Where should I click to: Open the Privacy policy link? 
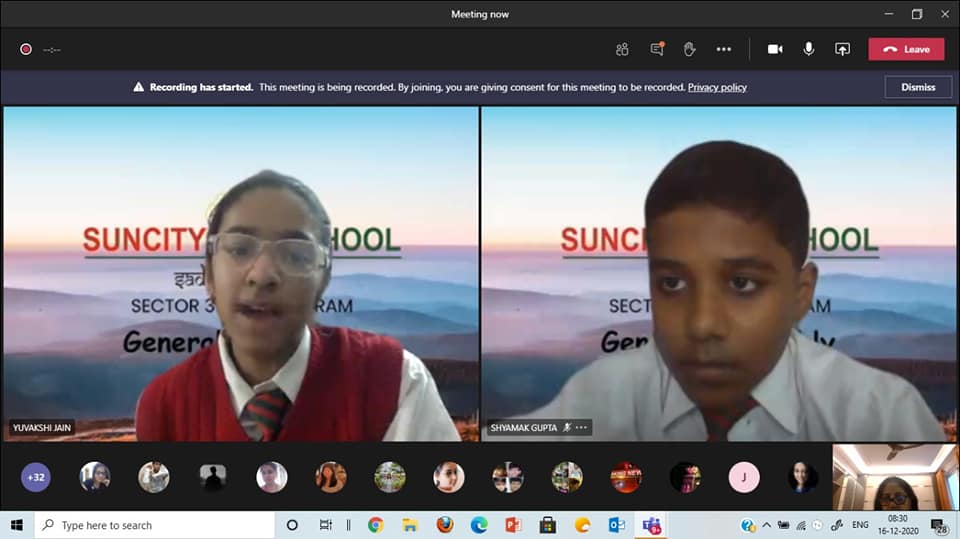click(x=717, y=87)
